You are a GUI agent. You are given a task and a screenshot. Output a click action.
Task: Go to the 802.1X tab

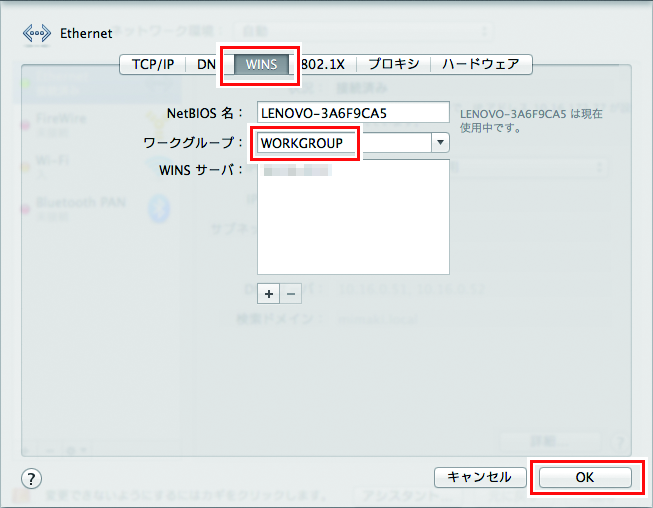pyautogui.click(x=325, y=64)
